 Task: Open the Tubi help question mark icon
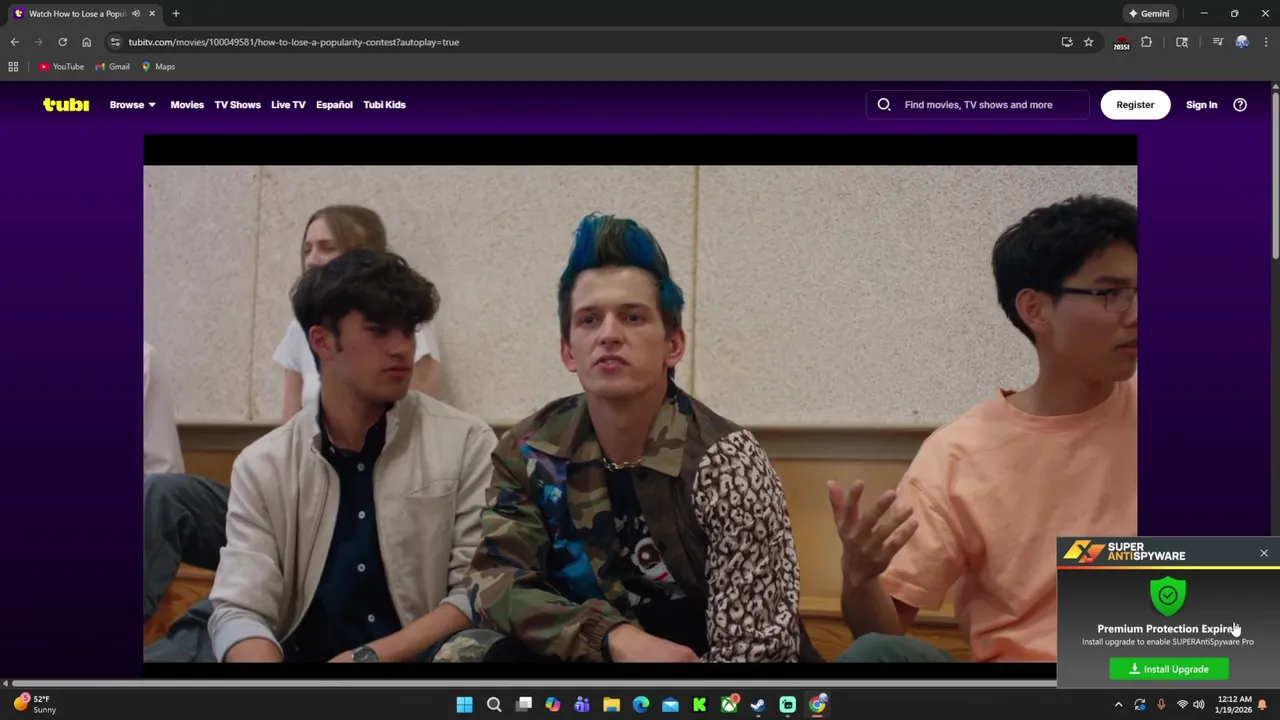pyautogui.click(x=1240, y=105)
